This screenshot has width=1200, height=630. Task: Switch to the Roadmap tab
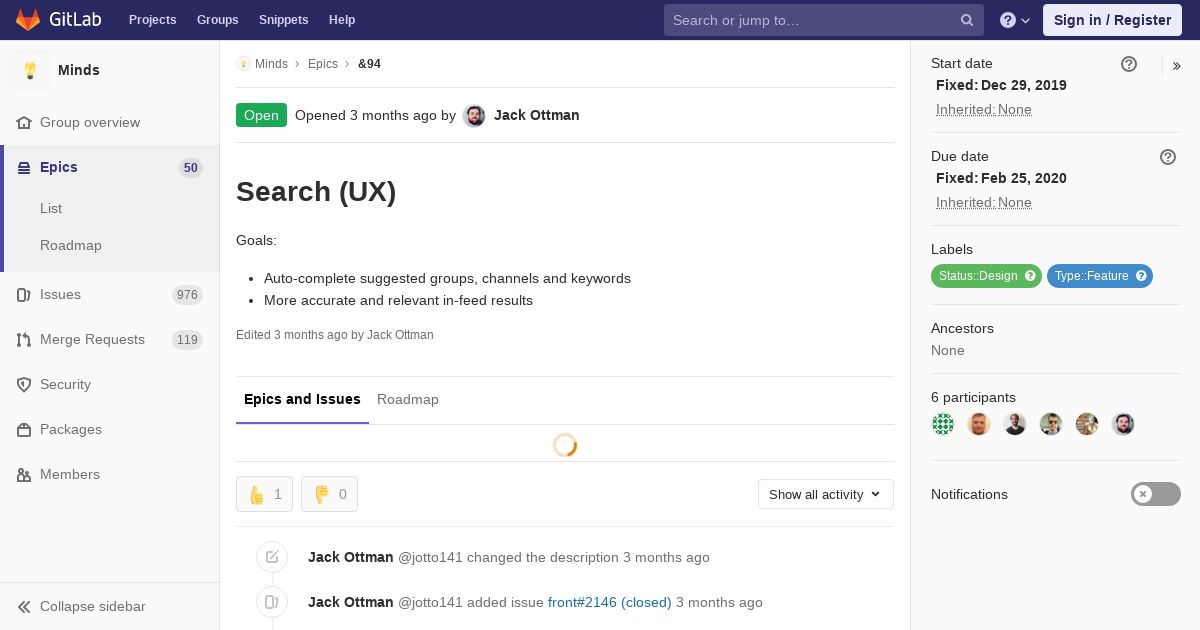408,399
